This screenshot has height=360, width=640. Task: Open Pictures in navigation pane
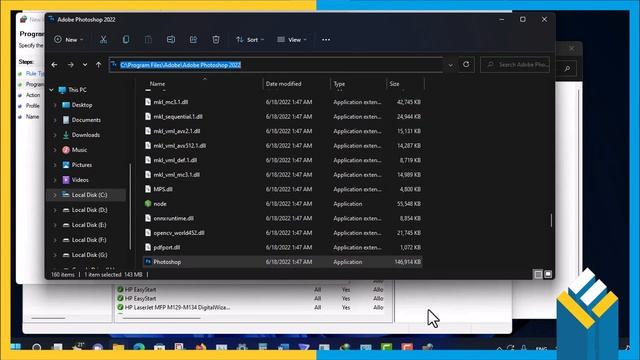(x=82, y=165)
